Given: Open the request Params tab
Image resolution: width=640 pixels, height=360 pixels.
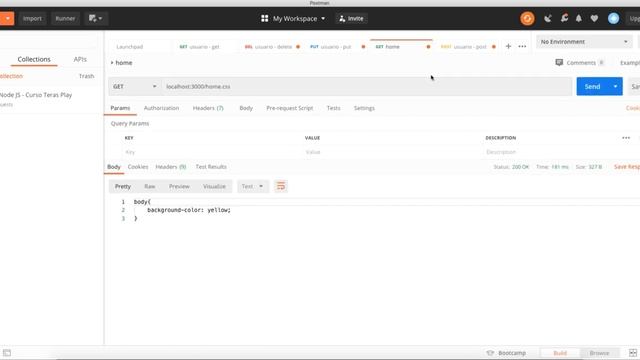Looking at the screenshot, I should 120,108.
